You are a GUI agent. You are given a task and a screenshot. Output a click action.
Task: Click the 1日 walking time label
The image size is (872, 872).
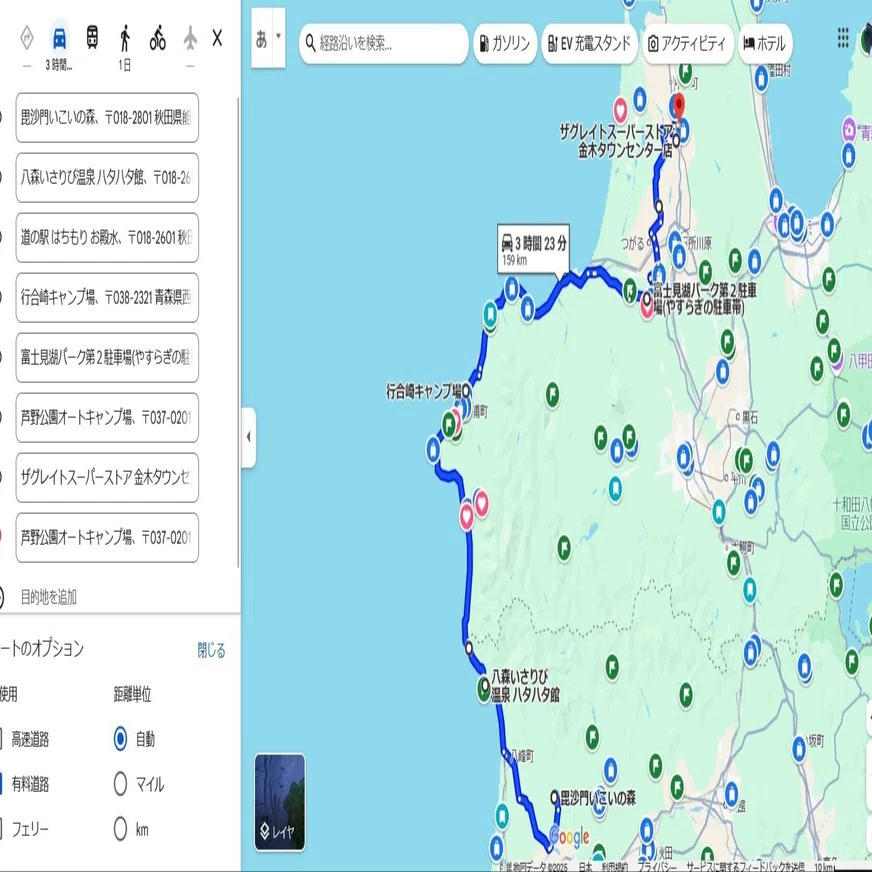point(125,65)
